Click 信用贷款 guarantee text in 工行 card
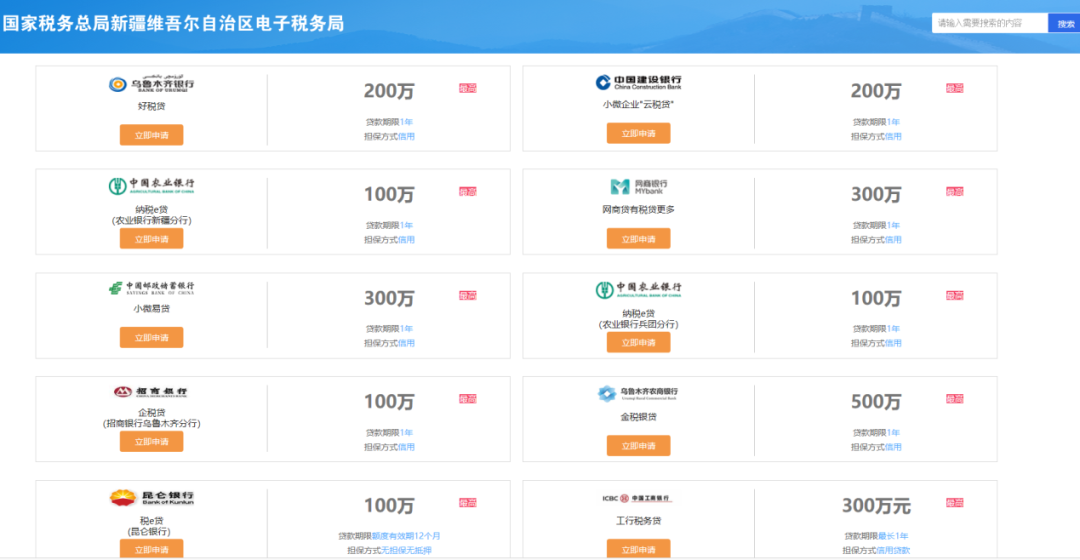This screenshot has width=1080, height=560. pos(893,550)
